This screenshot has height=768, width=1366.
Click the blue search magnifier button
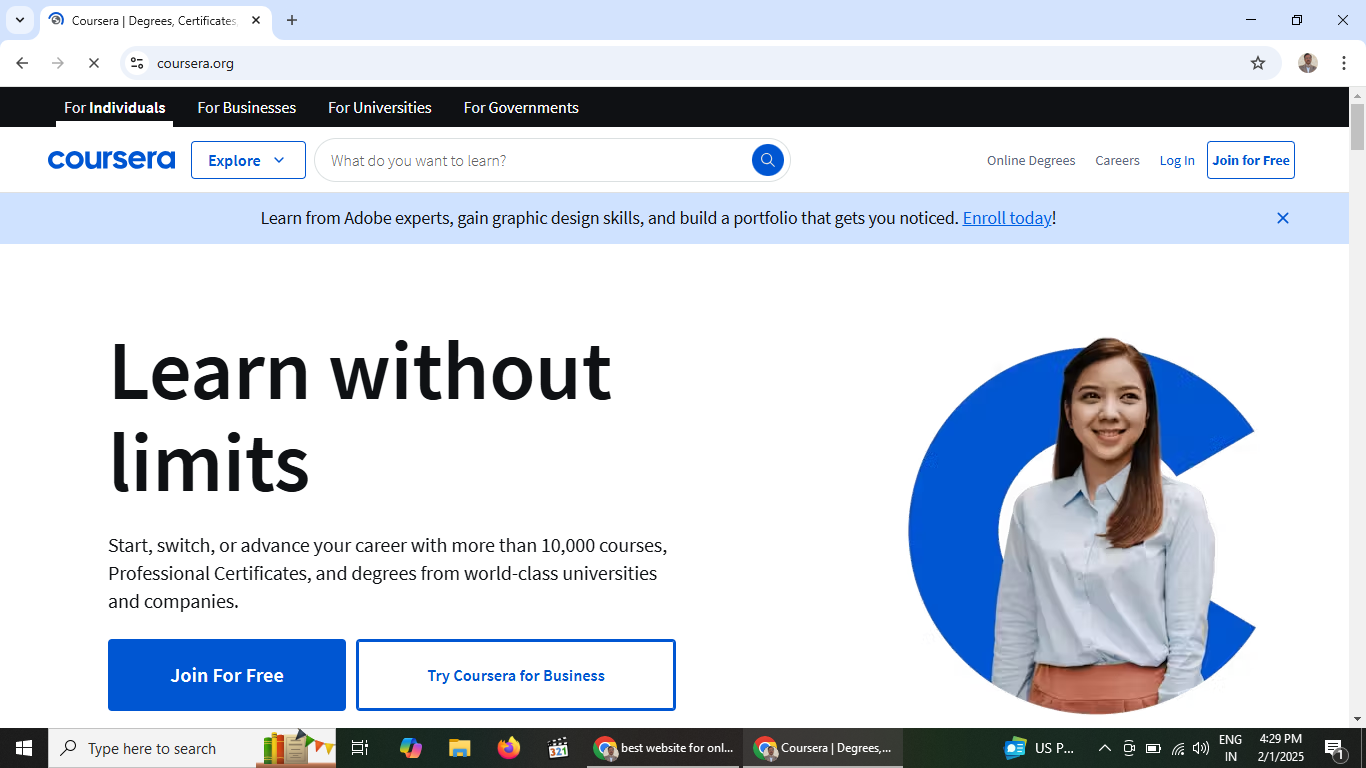tap(767, 160)
